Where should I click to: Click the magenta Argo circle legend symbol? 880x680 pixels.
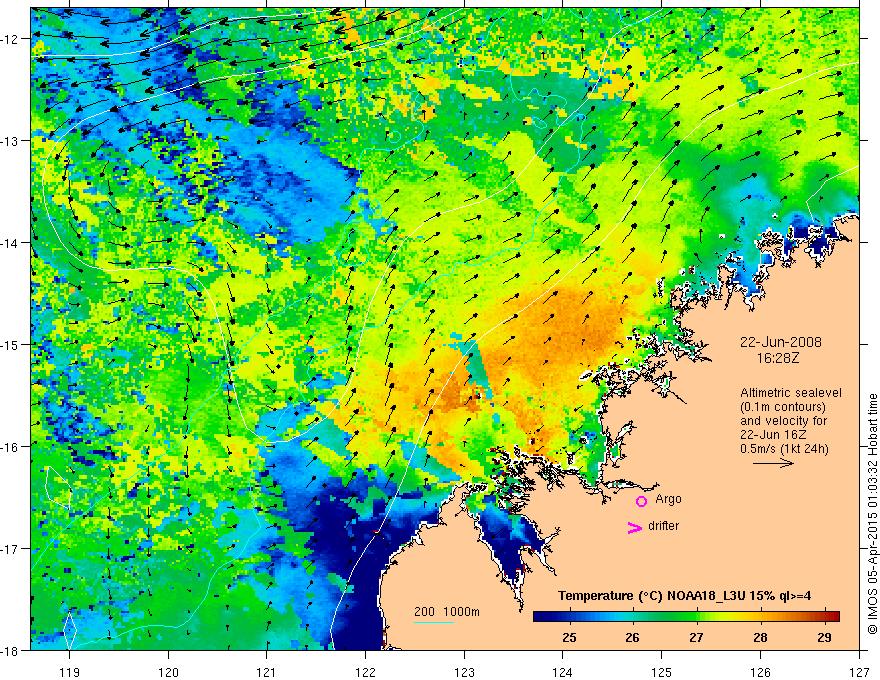[641, 501]
